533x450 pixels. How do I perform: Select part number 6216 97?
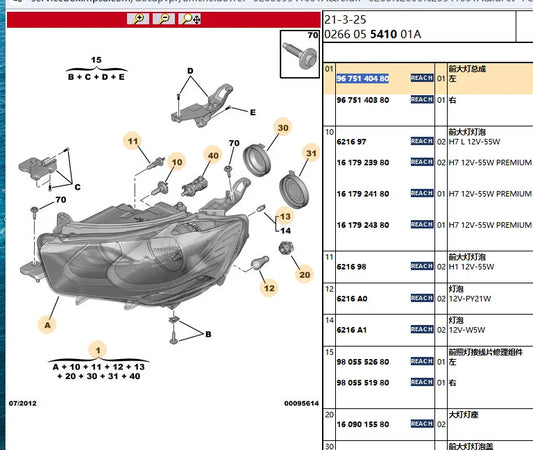coord(351,142)
